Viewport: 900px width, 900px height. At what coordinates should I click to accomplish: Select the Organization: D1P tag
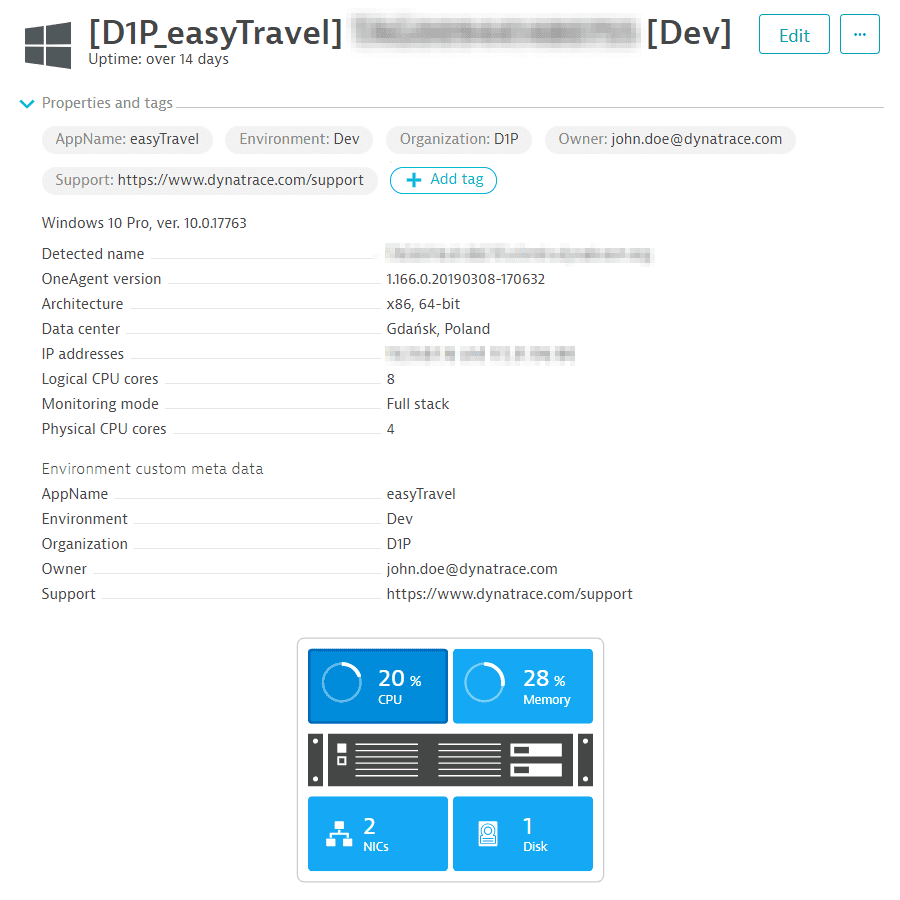click(x=458, y=140)
